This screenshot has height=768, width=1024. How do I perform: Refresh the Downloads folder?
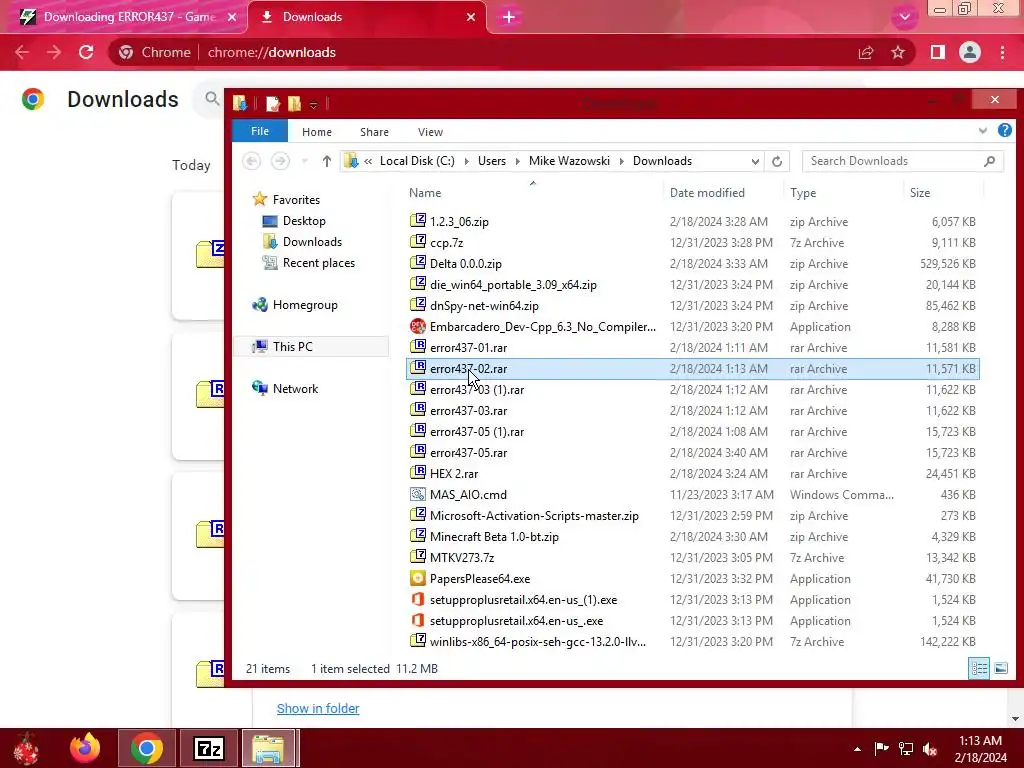(x=776, y=161)
